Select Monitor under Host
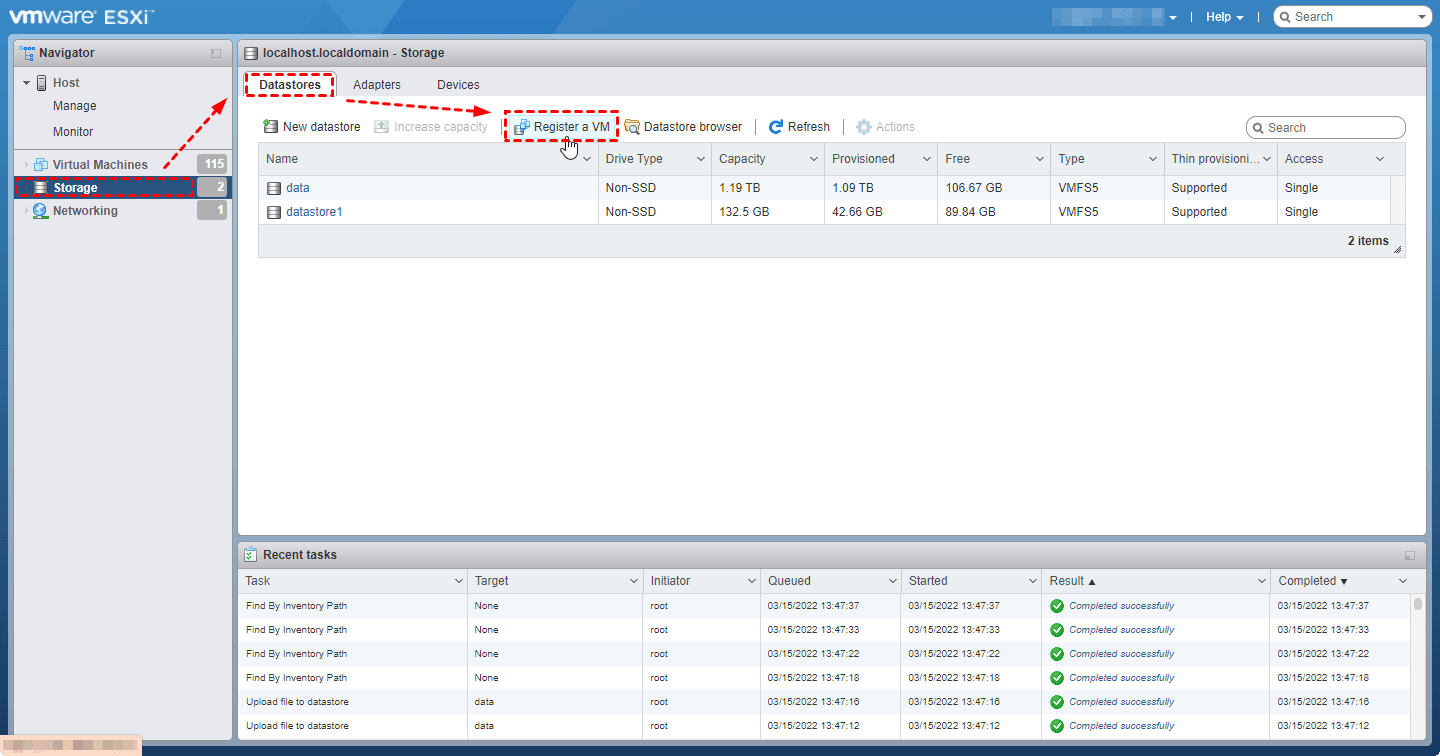Screen dimensions: 1440x756 click(73, 132)
